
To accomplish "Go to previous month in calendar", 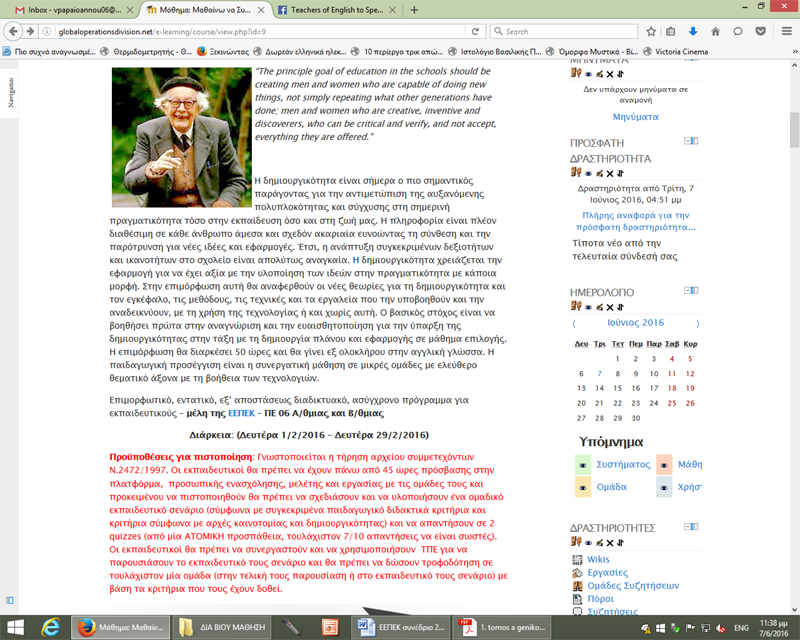I will [x=574, y=323].
